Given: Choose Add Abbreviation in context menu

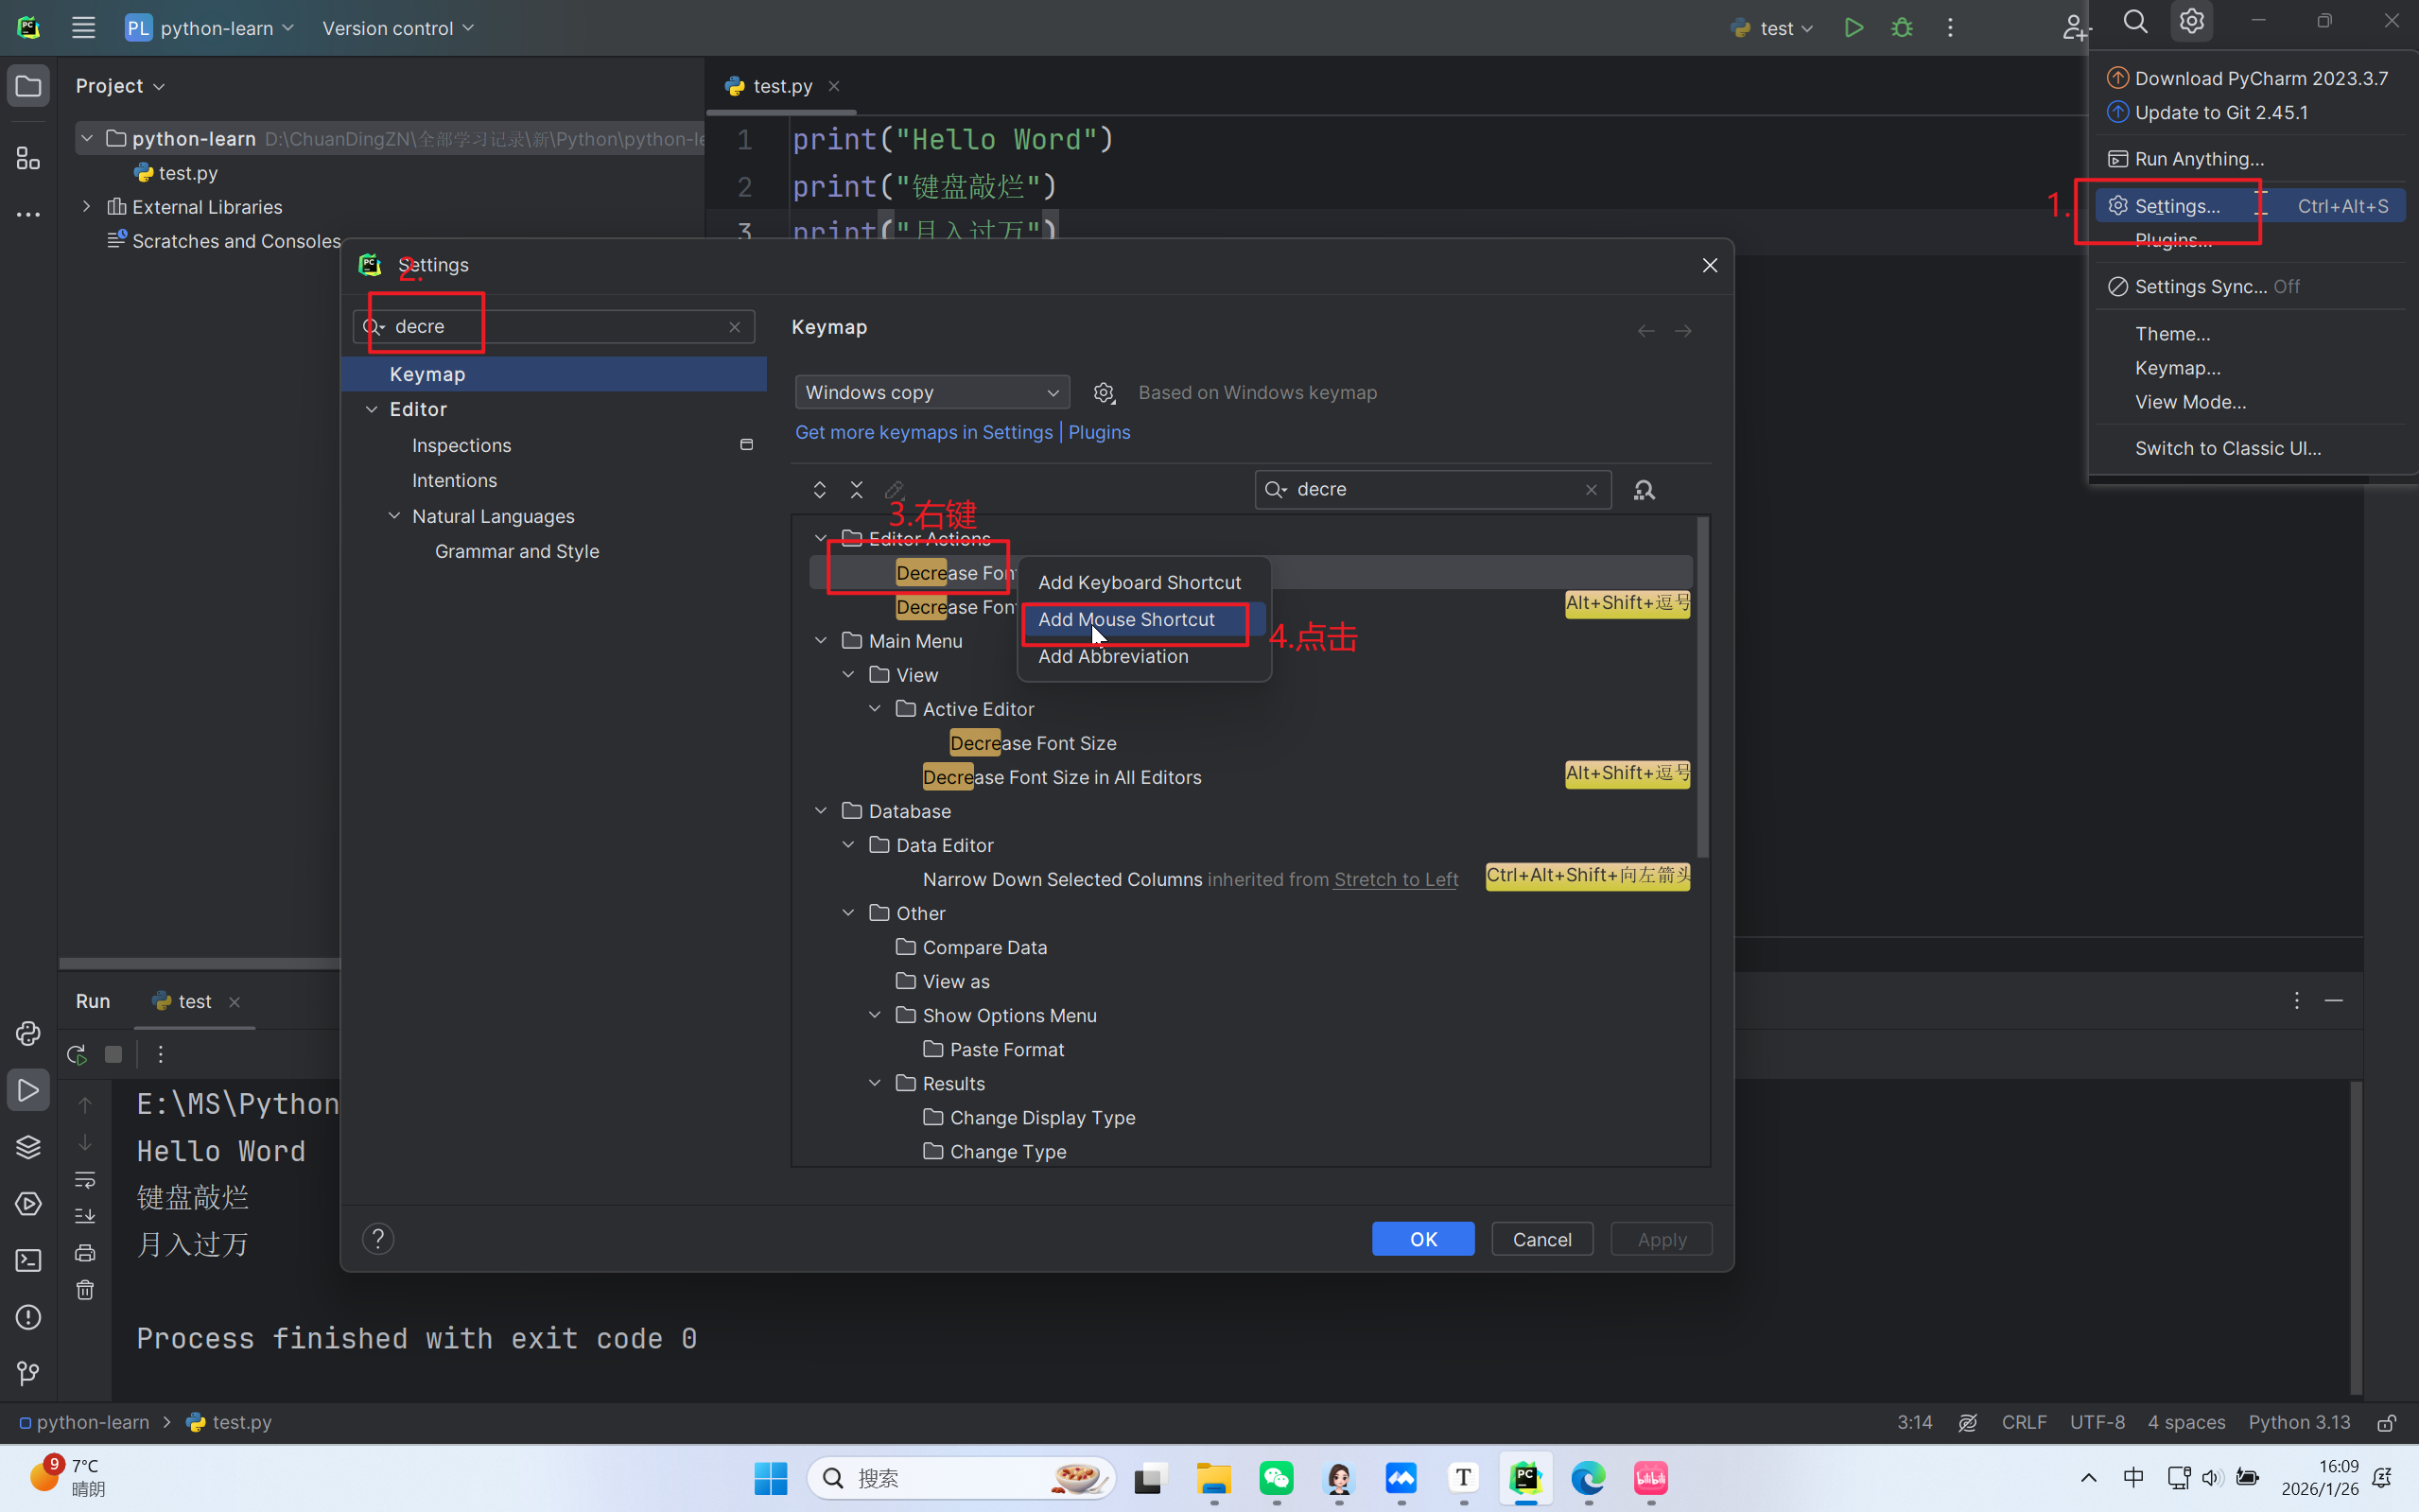Looking at the screenshot, I should [1113, 656].
